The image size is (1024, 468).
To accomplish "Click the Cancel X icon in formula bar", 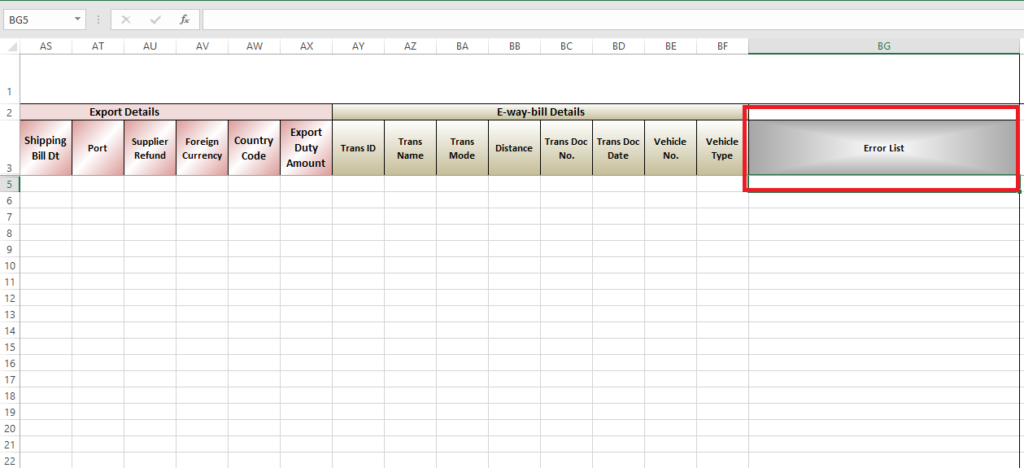I will [x=126, y=20].
